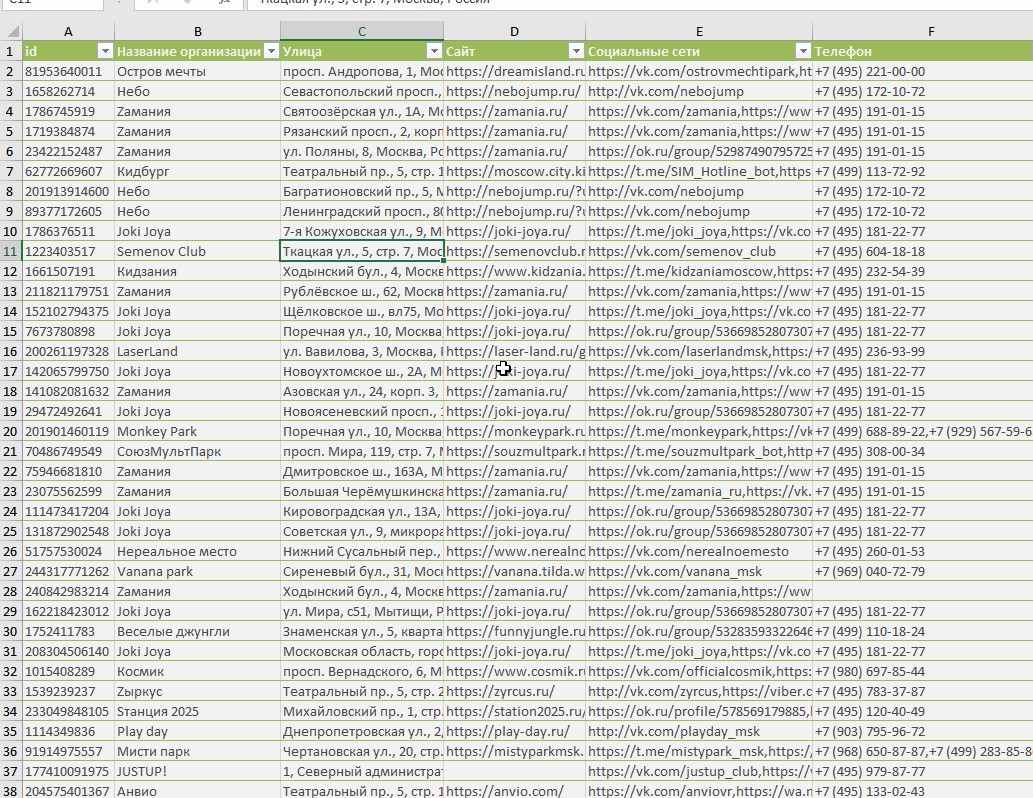Open the id column filter dropdown
This screenshot has height=798, width=1033.
(105, 51)
